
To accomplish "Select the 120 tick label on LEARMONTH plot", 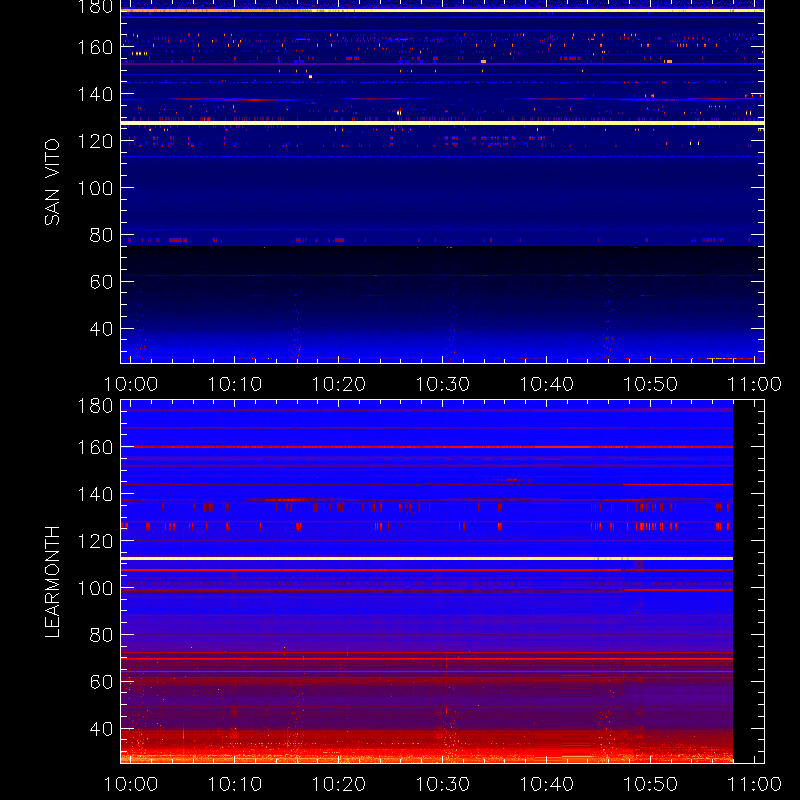I will 95,541.
